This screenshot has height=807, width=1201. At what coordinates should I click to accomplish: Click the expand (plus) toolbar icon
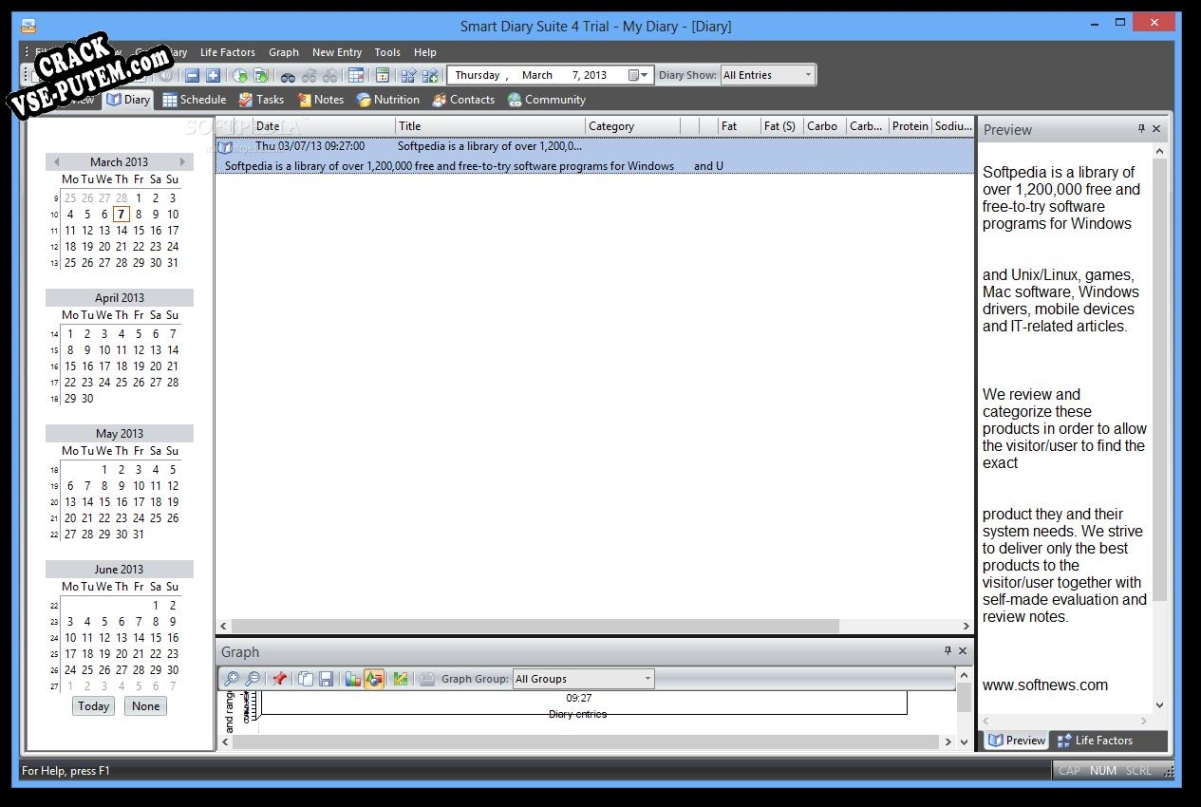[x=212, y=75]
